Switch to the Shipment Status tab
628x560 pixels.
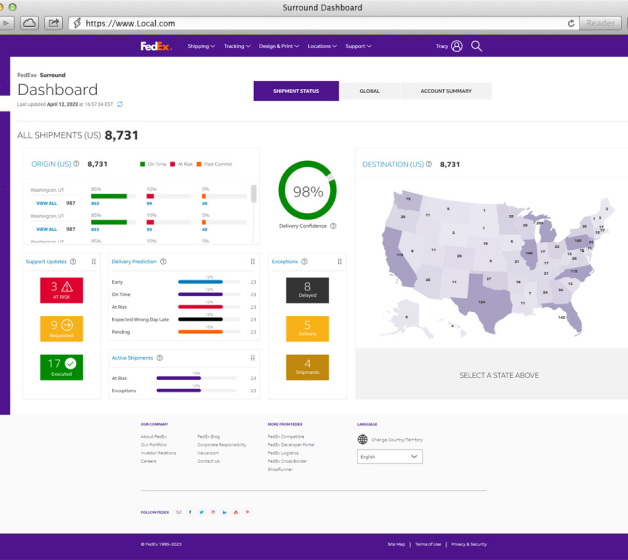[296, 91]
